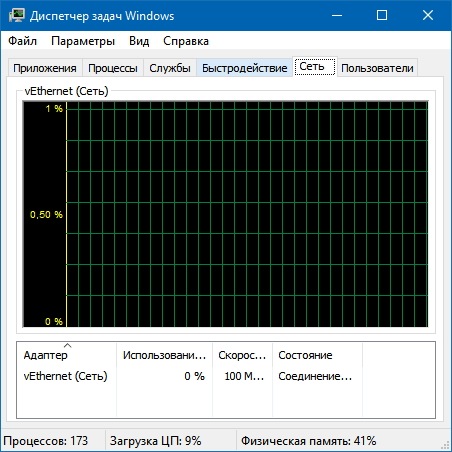Open the Файл menu
Screen dimensions: 452x452
coord(22,41)
